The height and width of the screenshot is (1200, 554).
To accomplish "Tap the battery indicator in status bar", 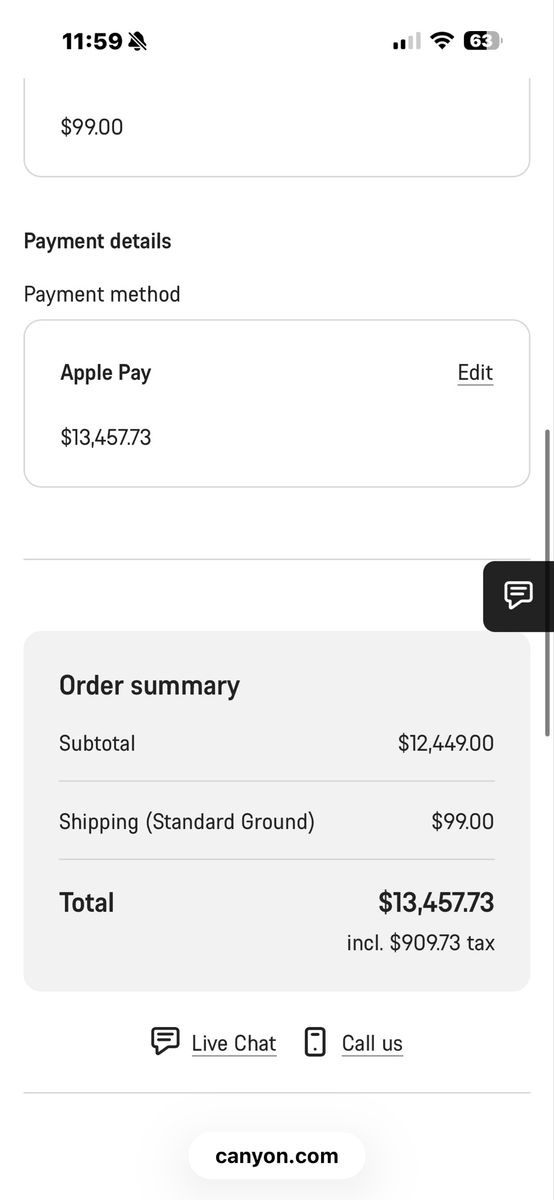I will 483,41.
